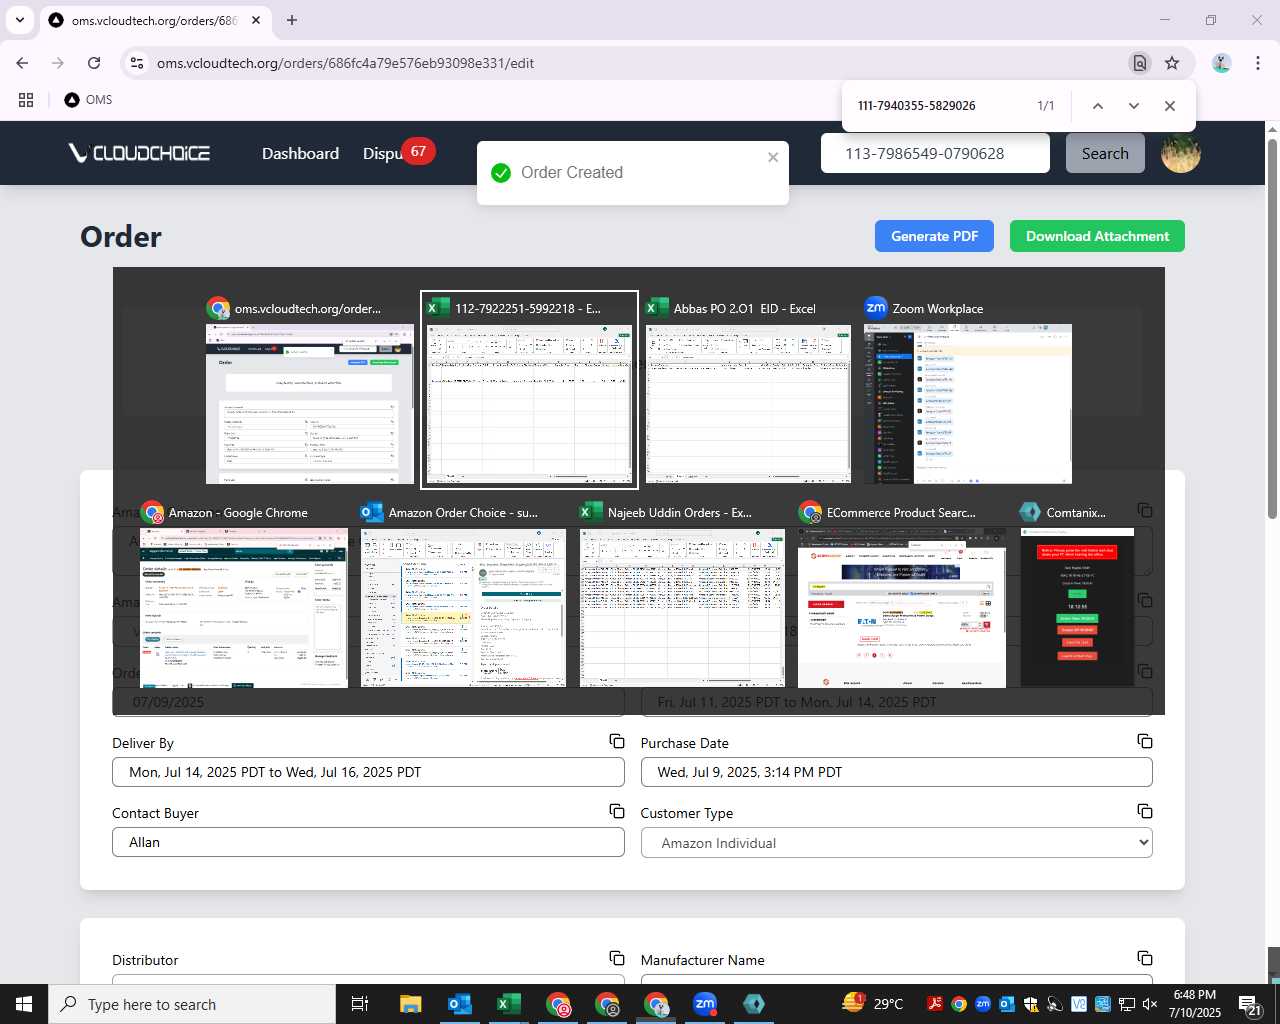The height and width of the screenshot is (1024, 1280).
Task: Click the order number search field
Action: [935, 153]
